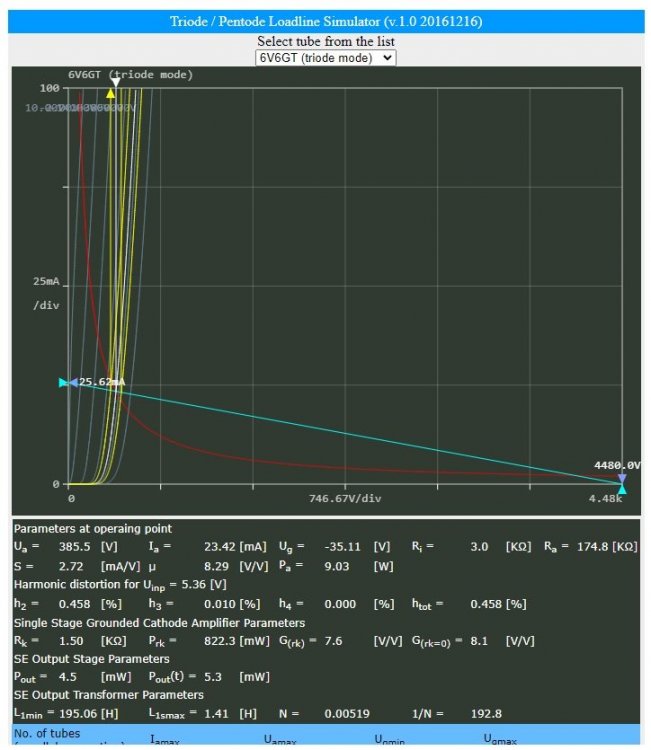Click the yellow triangle marker atop the graph
This screenshot has width=651, height=750.
click(111, 93)
